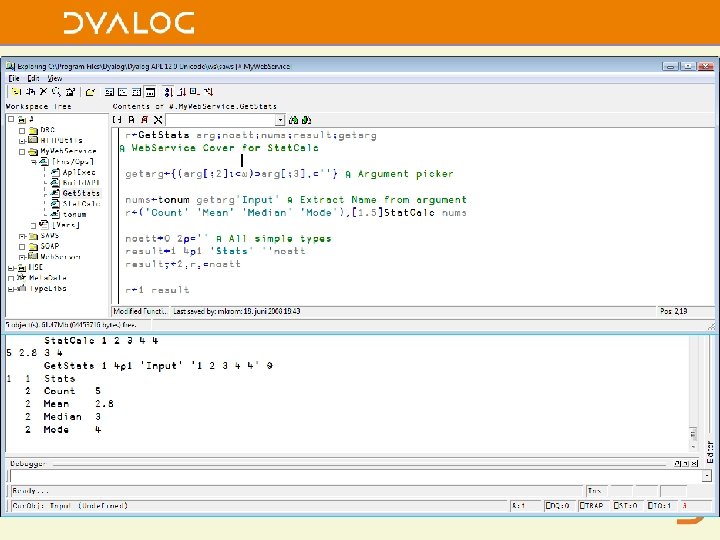Click the copy-object icon in explorer toolbar
Screen dimensions: 720x540
(30, 92)
